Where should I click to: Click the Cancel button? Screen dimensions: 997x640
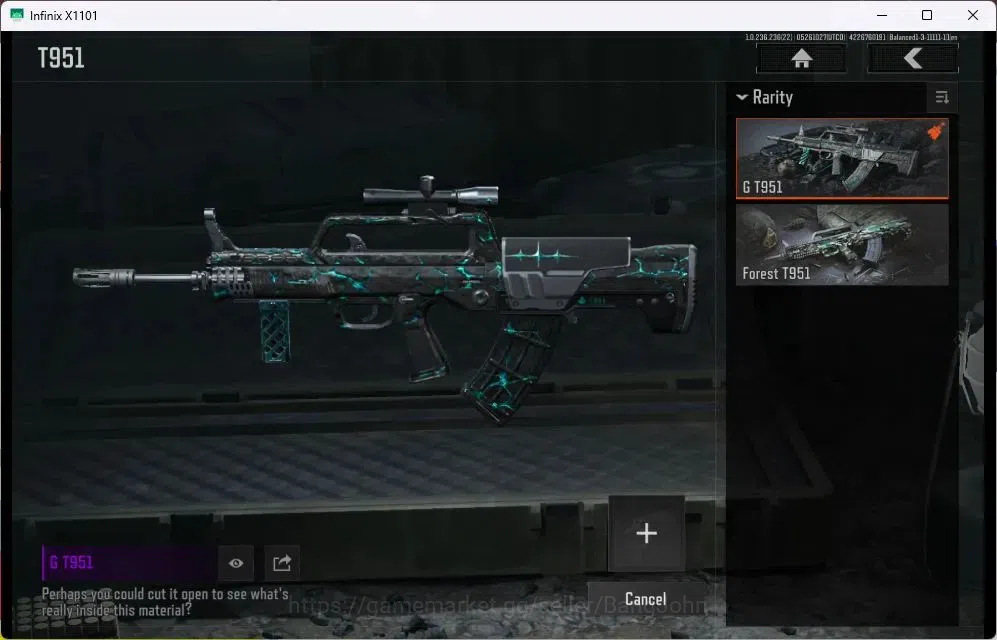(645, 599)
